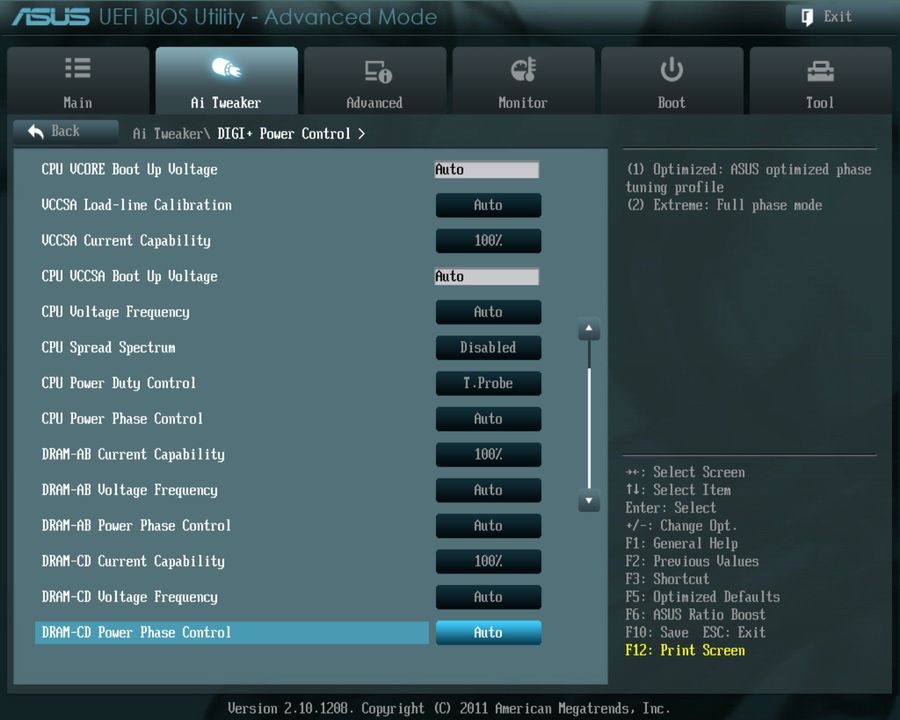Viewport: 900px width, 720px height.
Task: Toggle CPU Power Duty Control from T.Probe
Action: pos(488,383)
